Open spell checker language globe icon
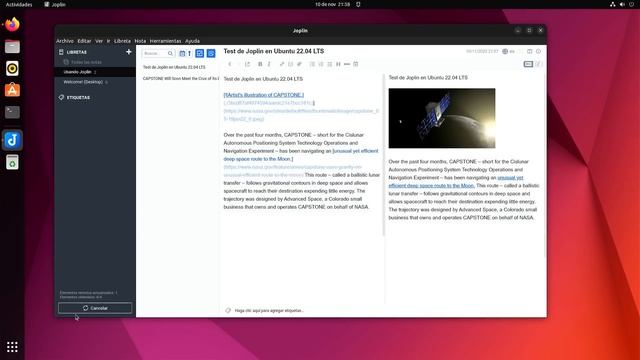 click(x=505, y=51)
